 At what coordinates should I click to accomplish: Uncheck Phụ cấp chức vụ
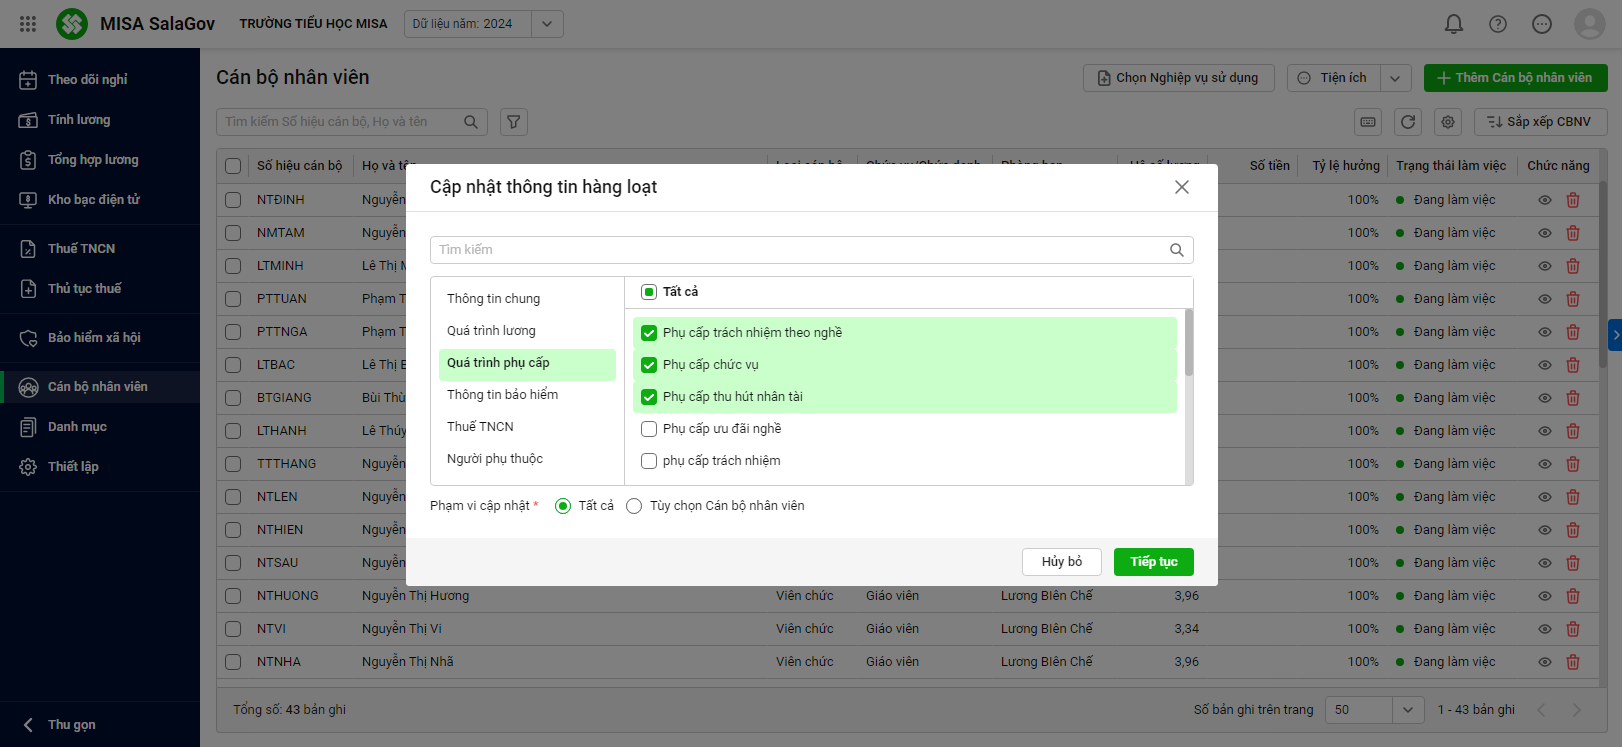[649, 365]
